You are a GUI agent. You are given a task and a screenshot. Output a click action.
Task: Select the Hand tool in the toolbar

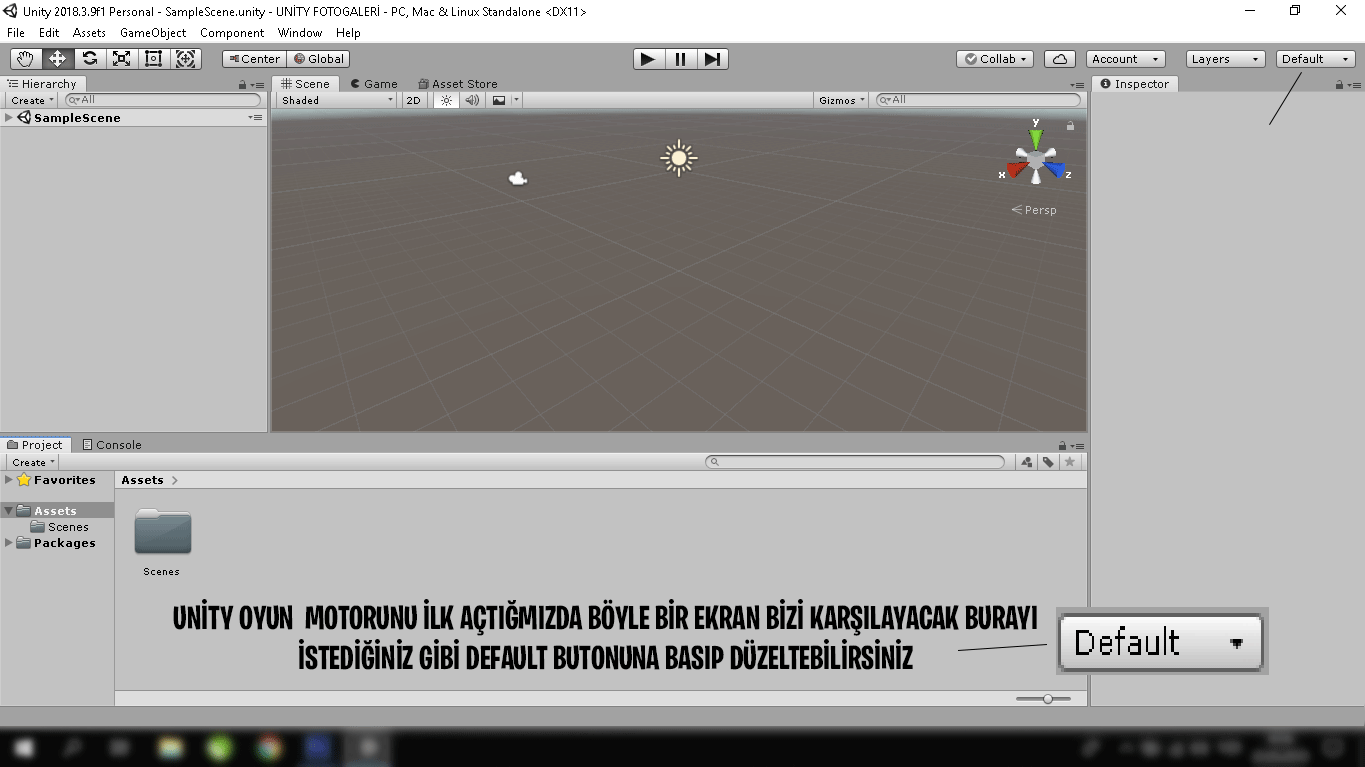[25, 59]
